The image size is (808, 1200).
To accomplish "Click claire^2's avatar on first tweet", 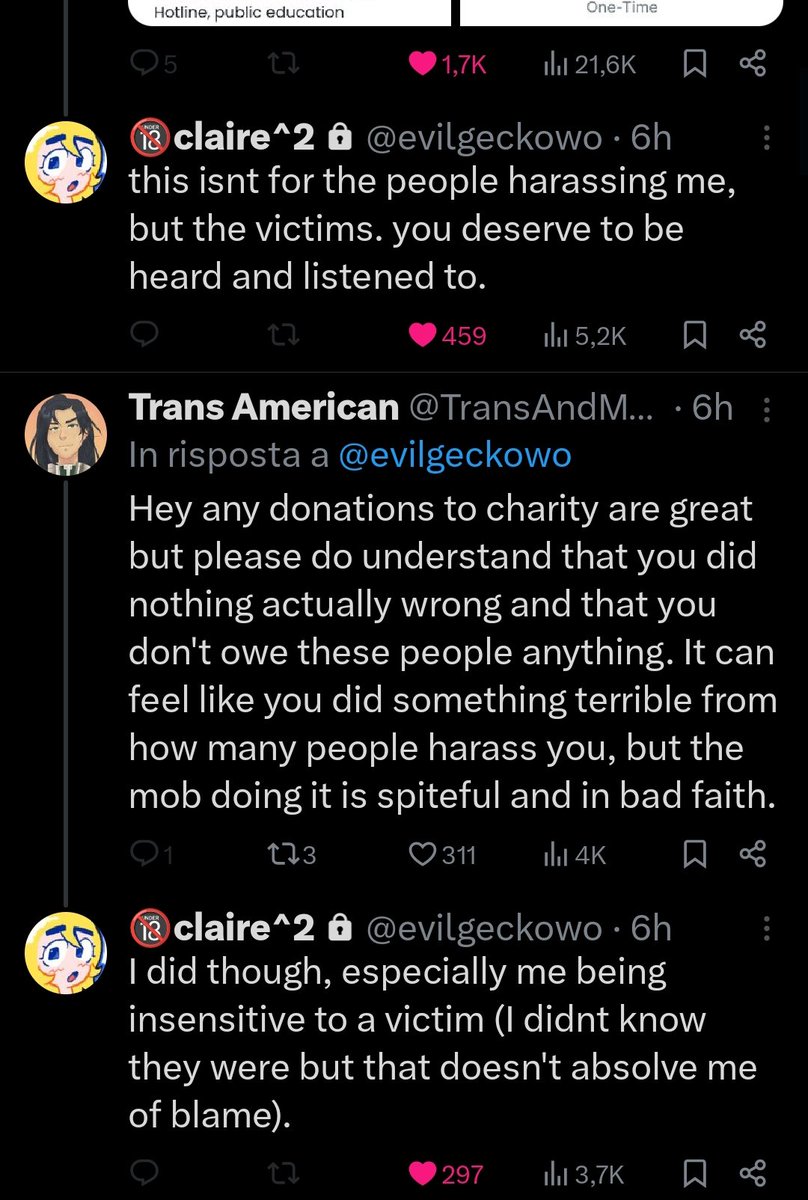I will (64, 164).
